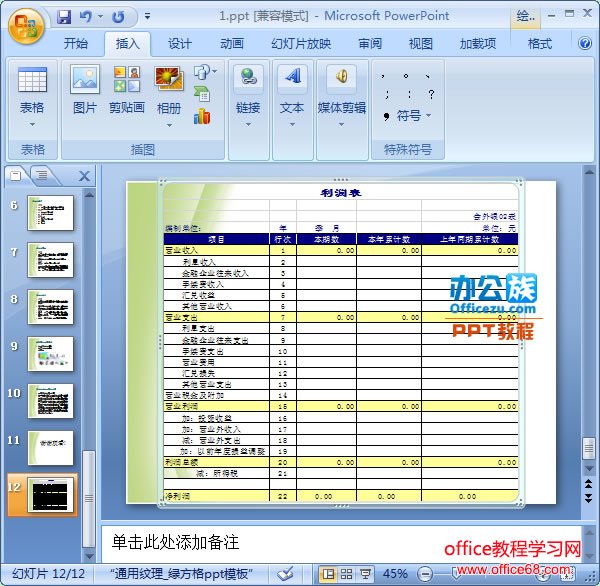The height and width of the screenshot is (586, 600).
Task: Click thumbnail pane scroll down arrow
Action: pos(89,556)
